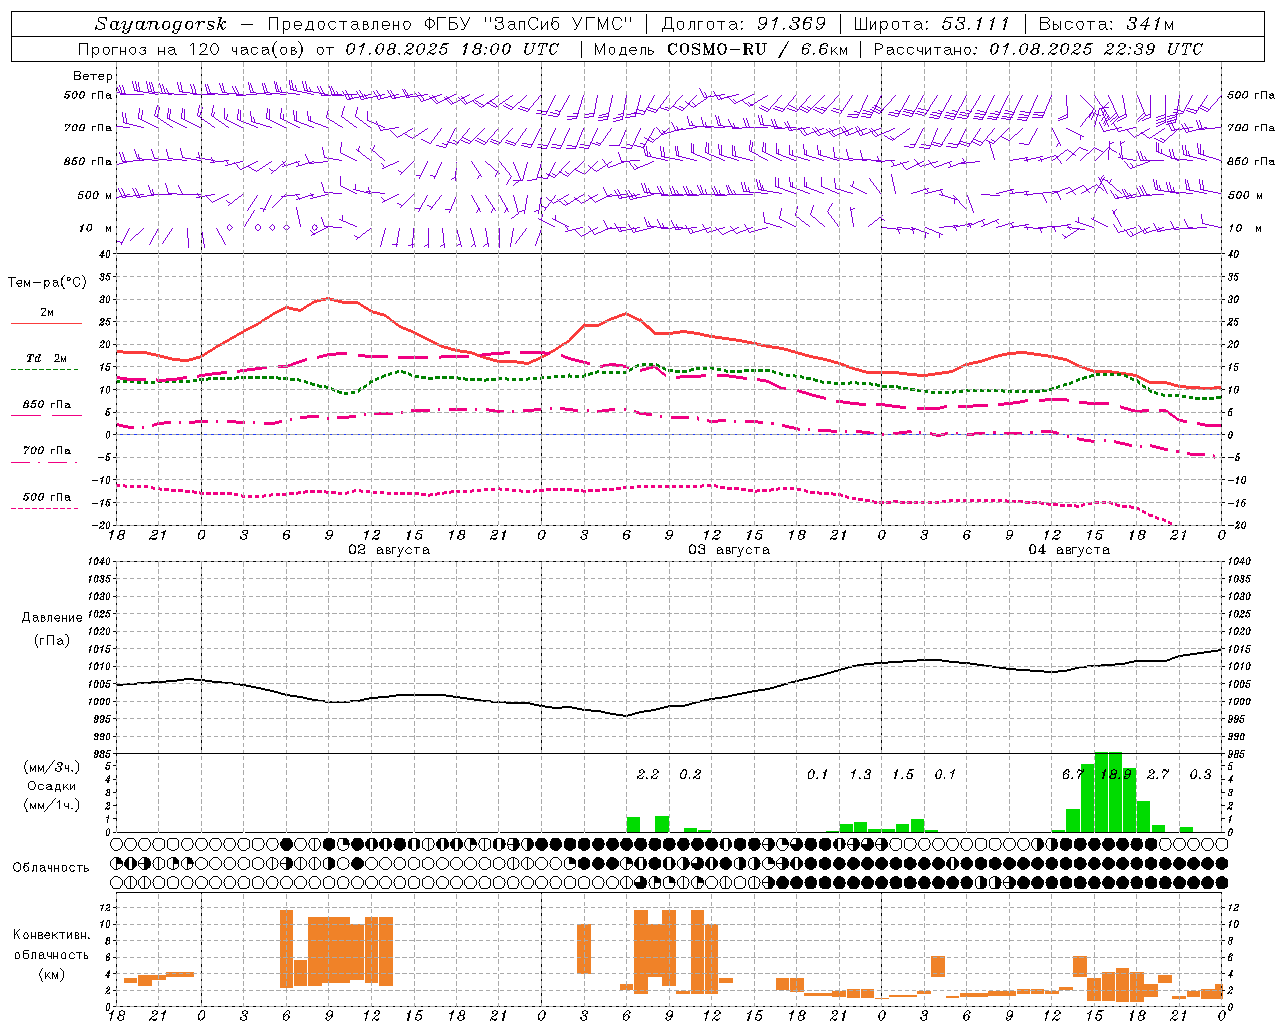Click the '(гПа)' unit under Давление
This screenshot has width=1280, height=1024.
click(52, 641)
